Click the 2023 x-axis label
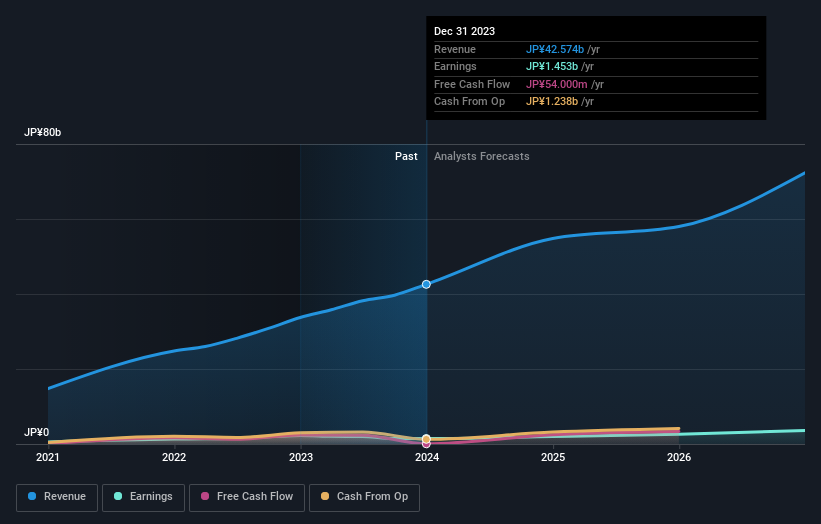This screenshot has height=524, width=821. (301, 457)
